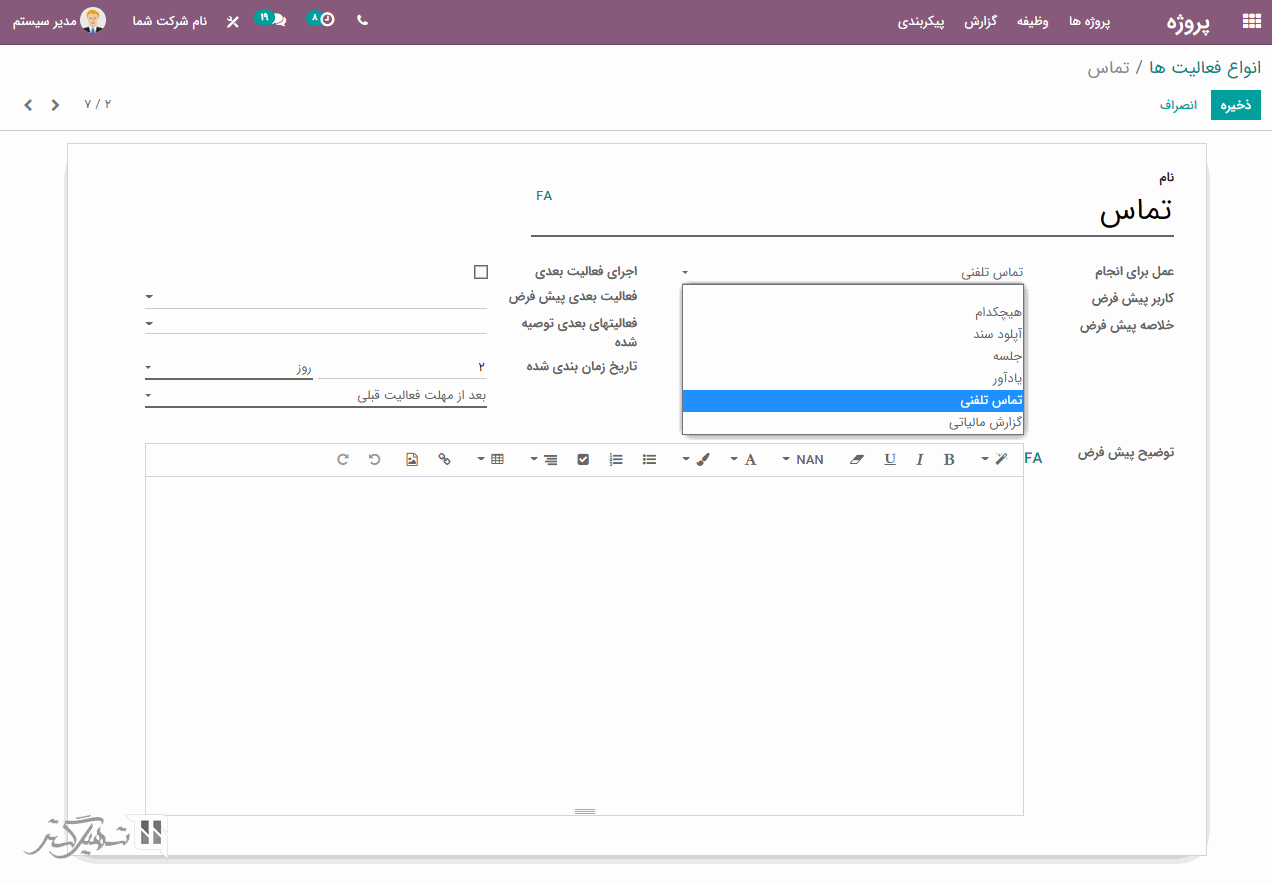Click the Bold formatting icon
1272x884 pixels.
(949, 459)
